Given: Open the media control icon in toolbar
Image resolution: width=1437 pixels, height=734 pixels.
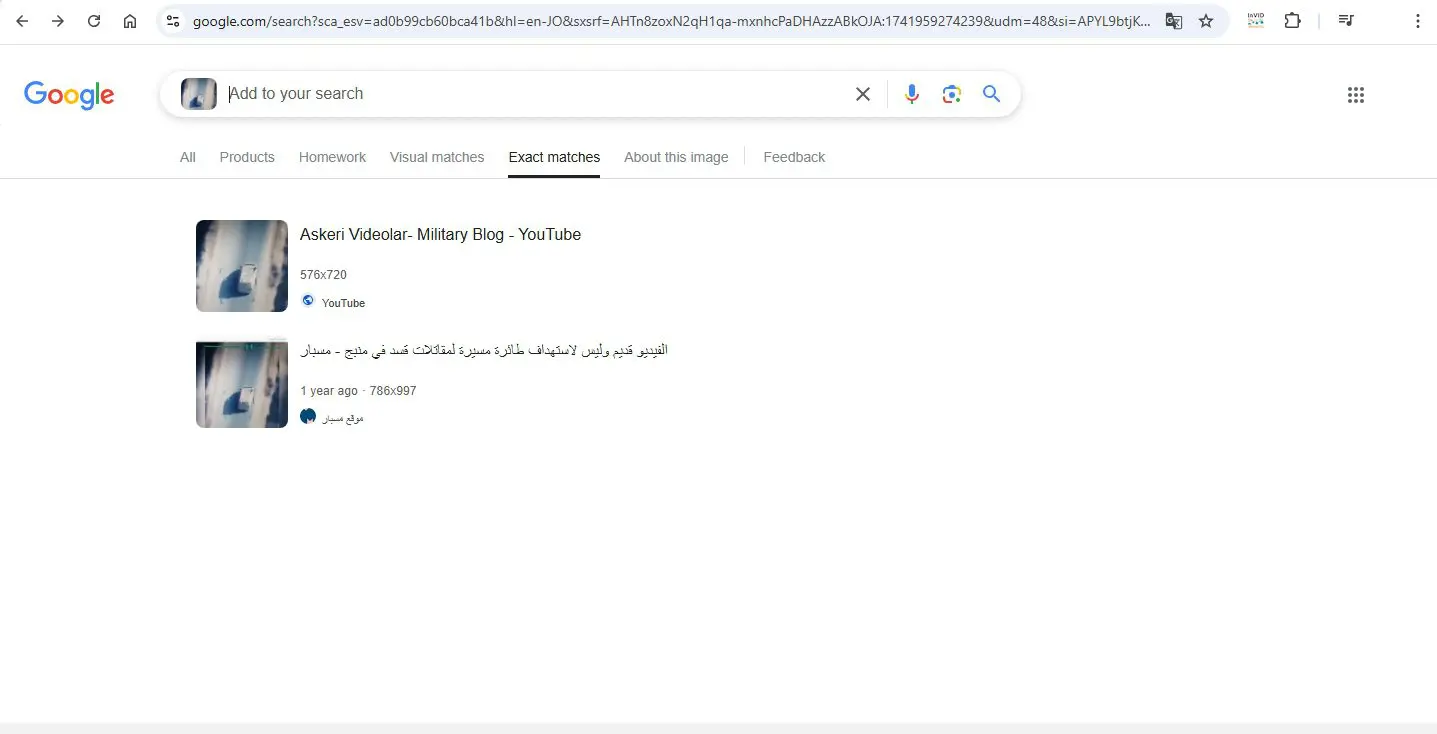Looking at the screenshot, I should tap(1346, 21).
